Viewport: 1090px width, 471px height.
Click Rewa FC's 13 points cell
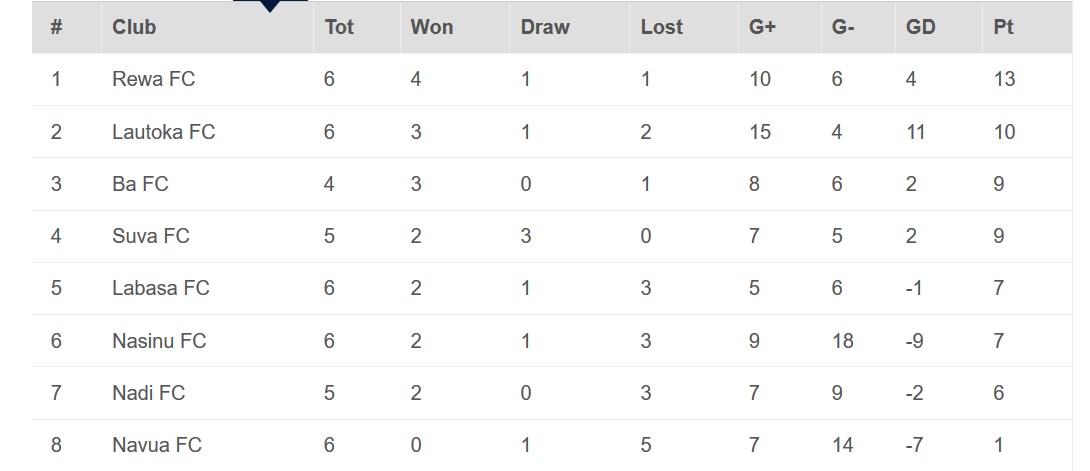pyautogui.click(x=1003, y=79)
